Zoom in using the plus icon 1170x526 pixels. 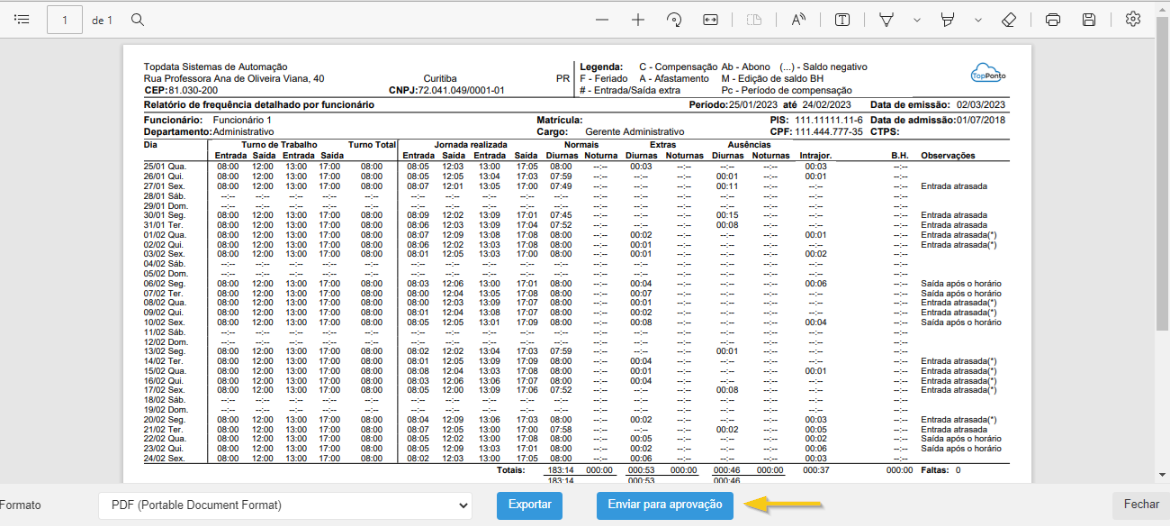pos(638,20)
